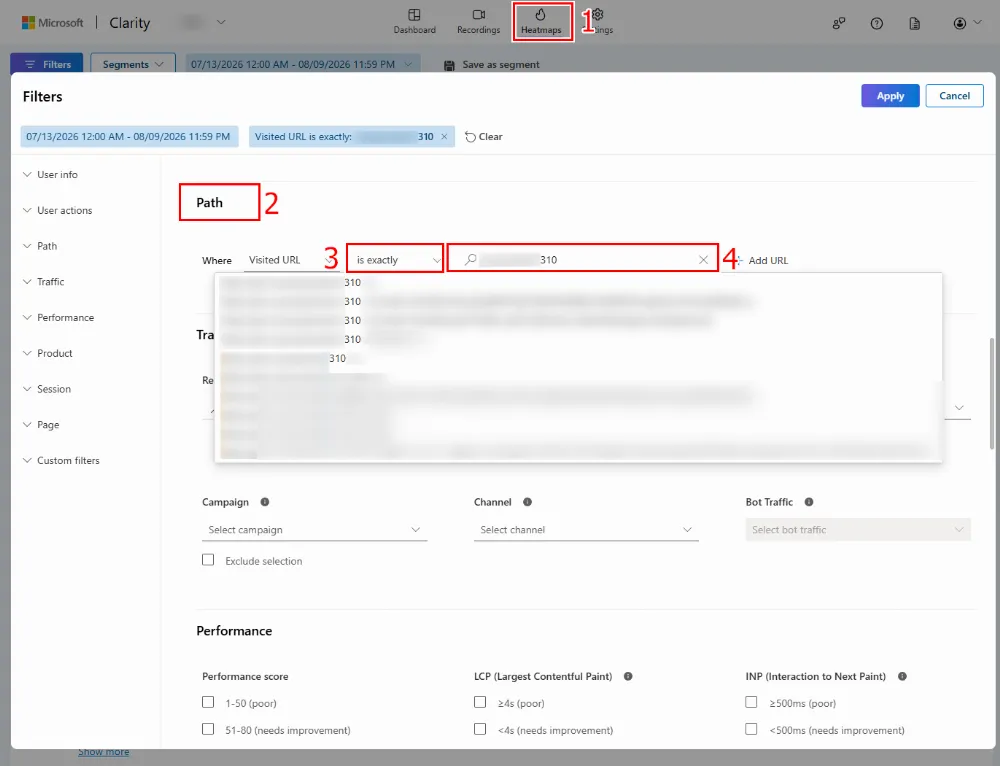Screen dimensions: 1000x766
Task: Open the Dashboard view
Action: (x=414, y=21)
